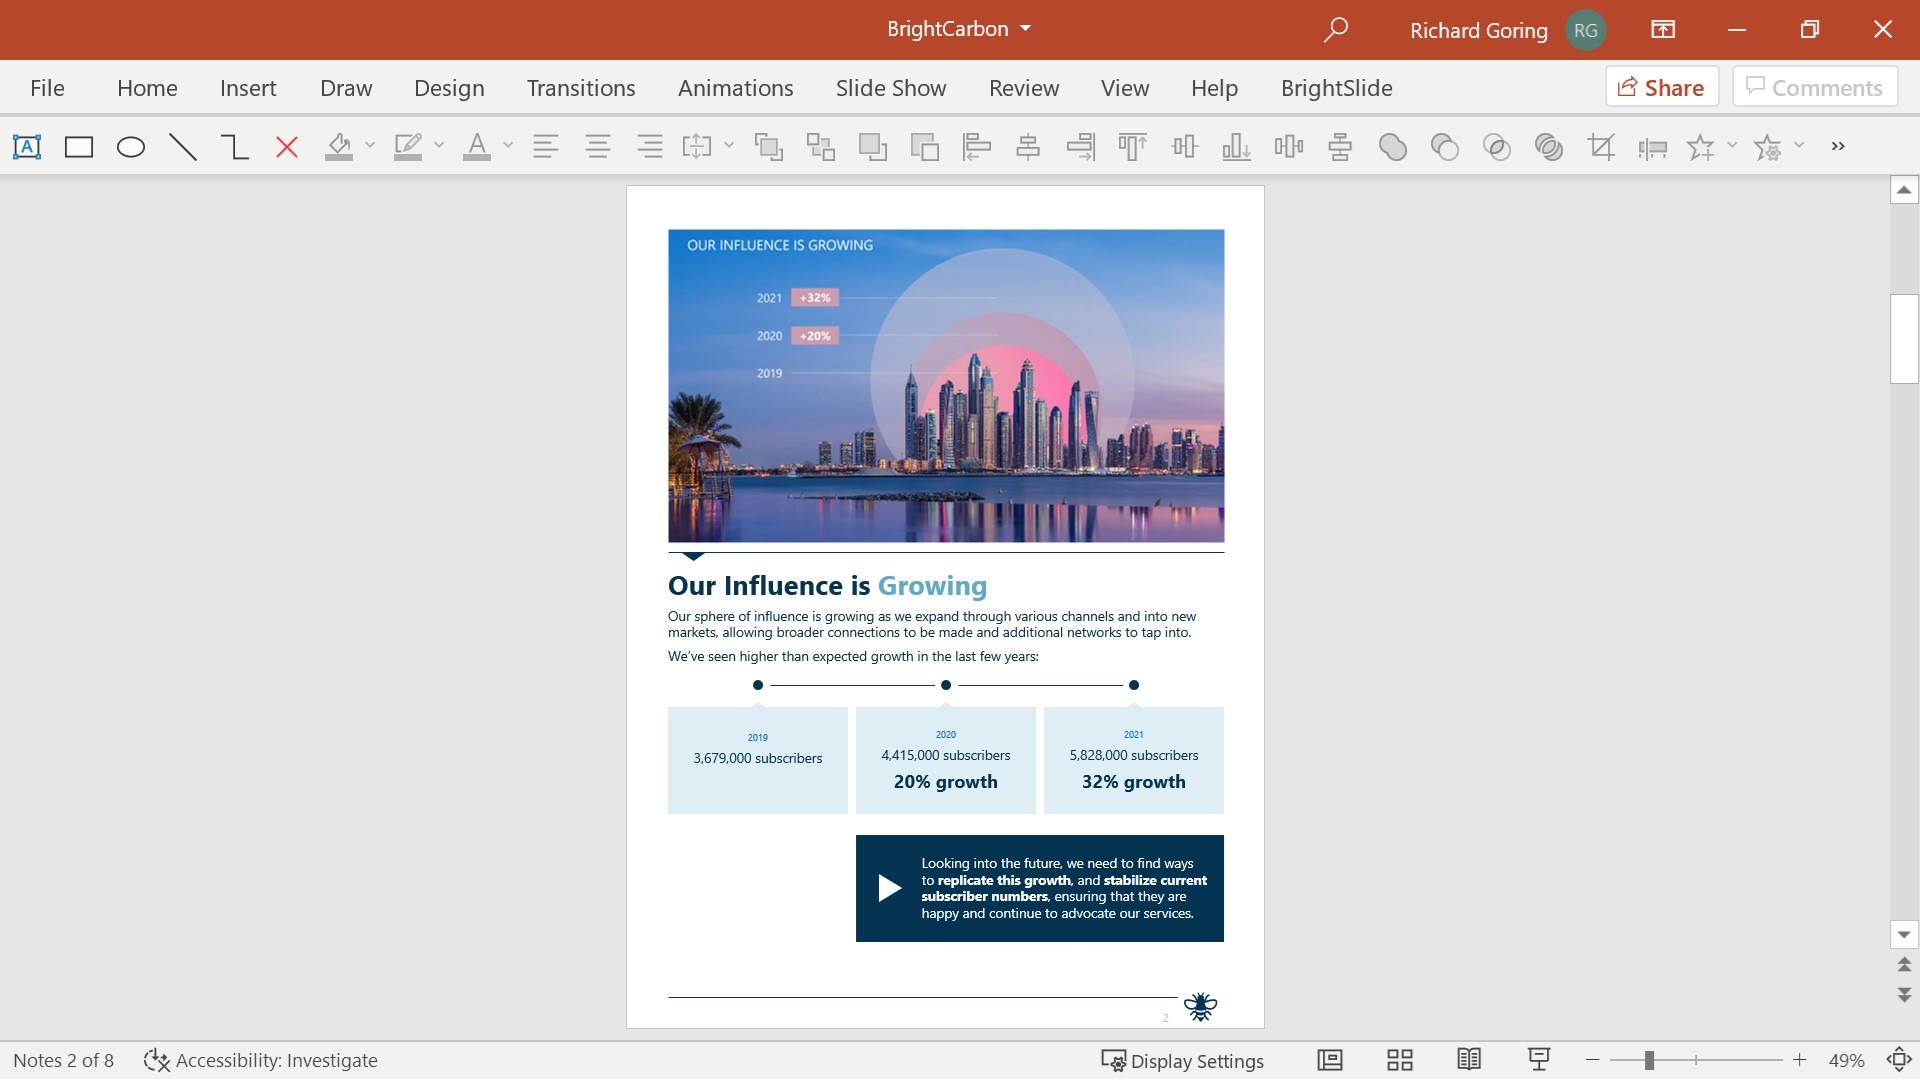Select the freeform shape tool
1920x1080 pixels.
(235, 145)
